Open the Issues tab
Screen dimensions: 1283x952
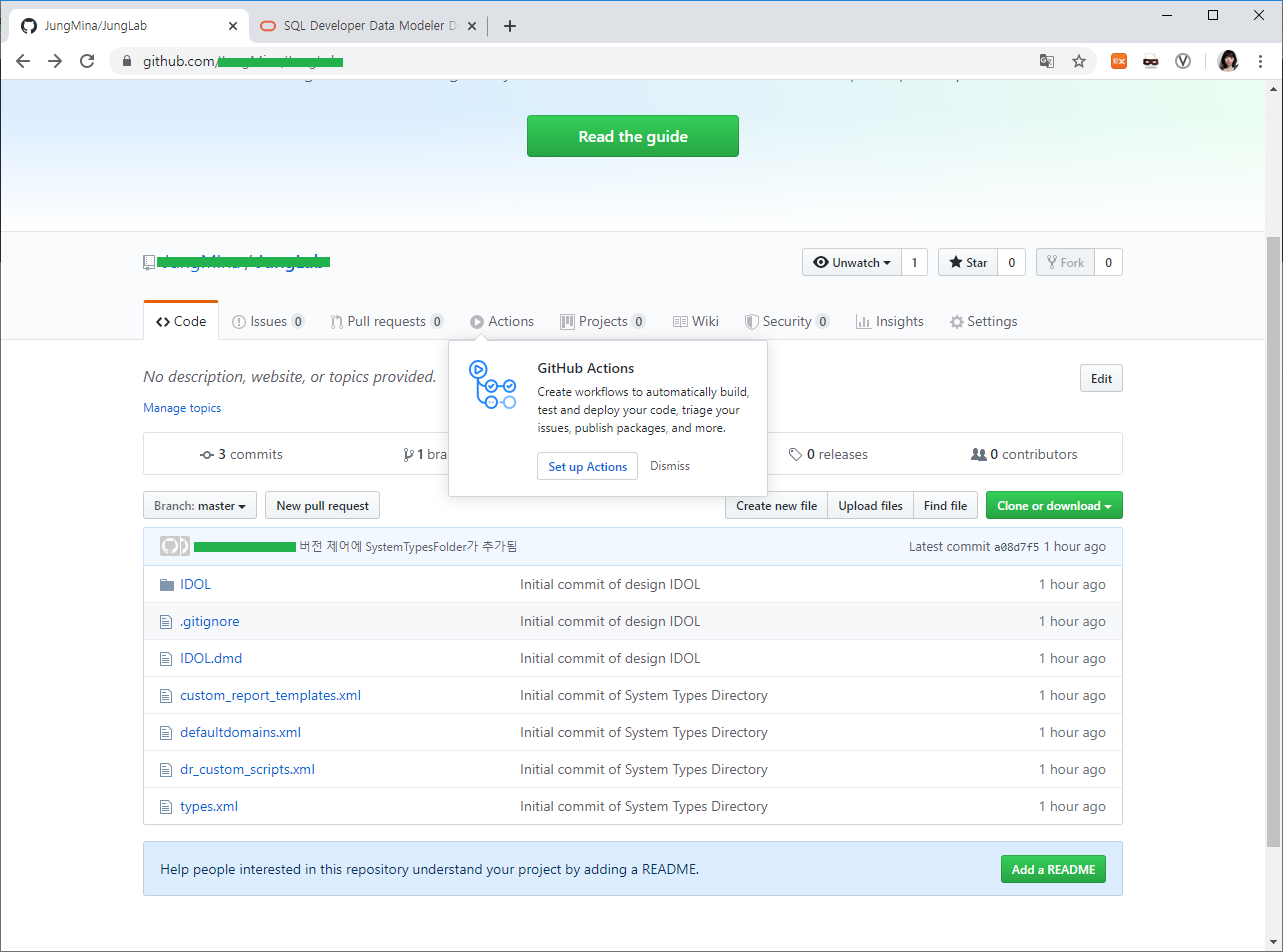(x=268, y=321)
